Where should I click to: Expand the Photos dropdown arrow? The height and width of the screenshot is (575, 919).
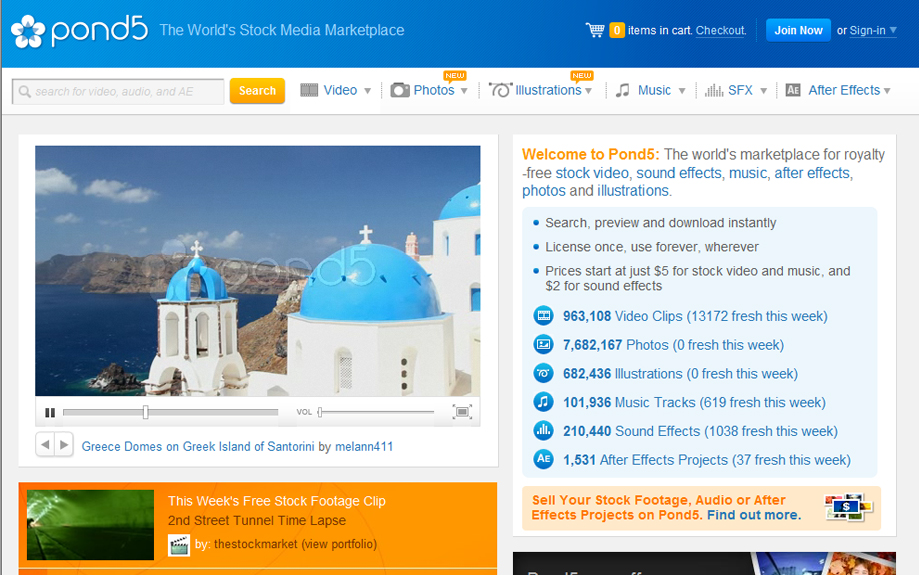coord(464,91)
